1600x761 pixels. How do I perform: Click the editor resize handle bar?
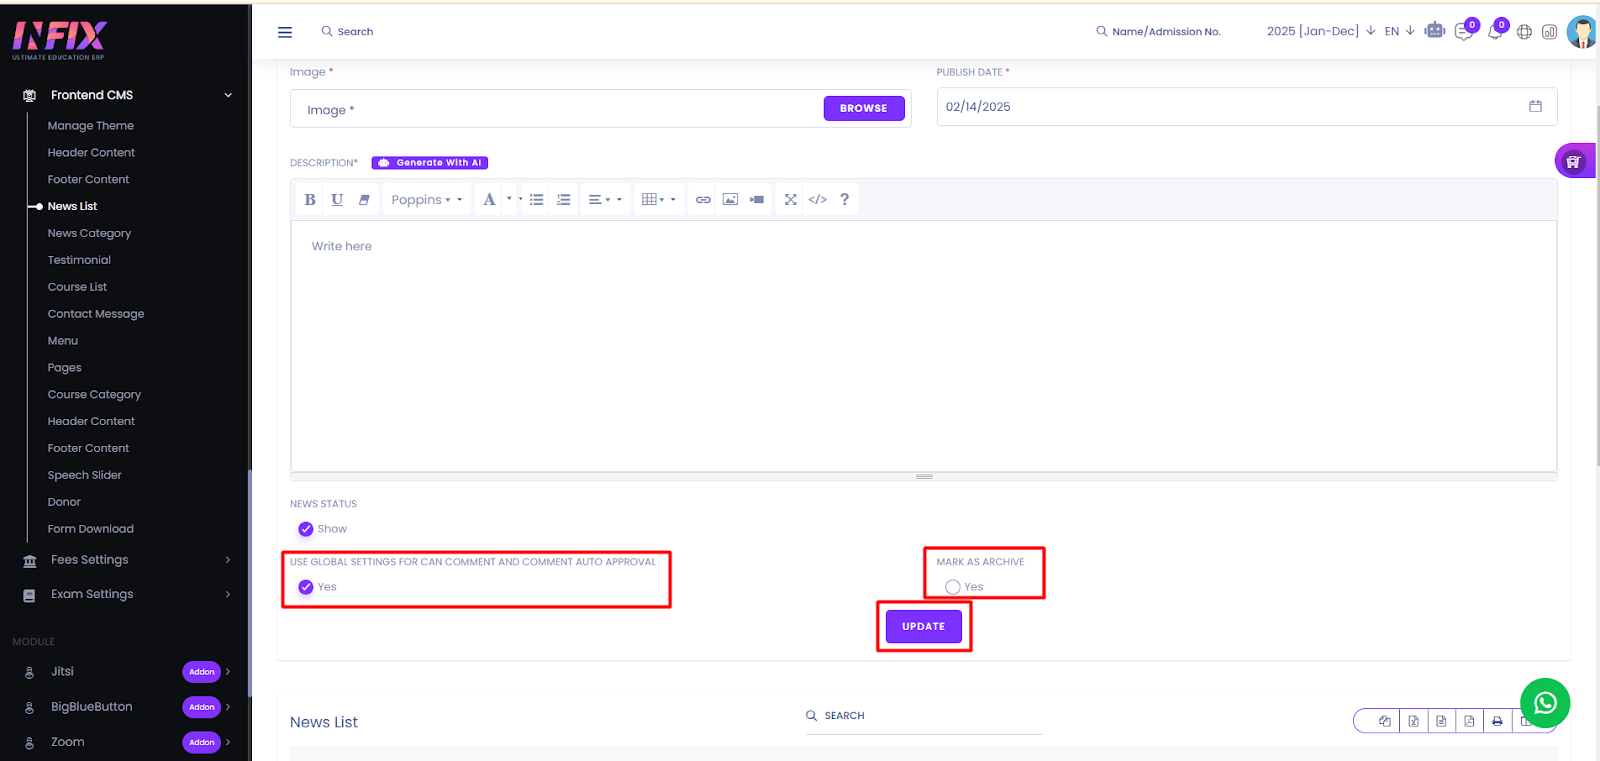click(x=924, y=477)
